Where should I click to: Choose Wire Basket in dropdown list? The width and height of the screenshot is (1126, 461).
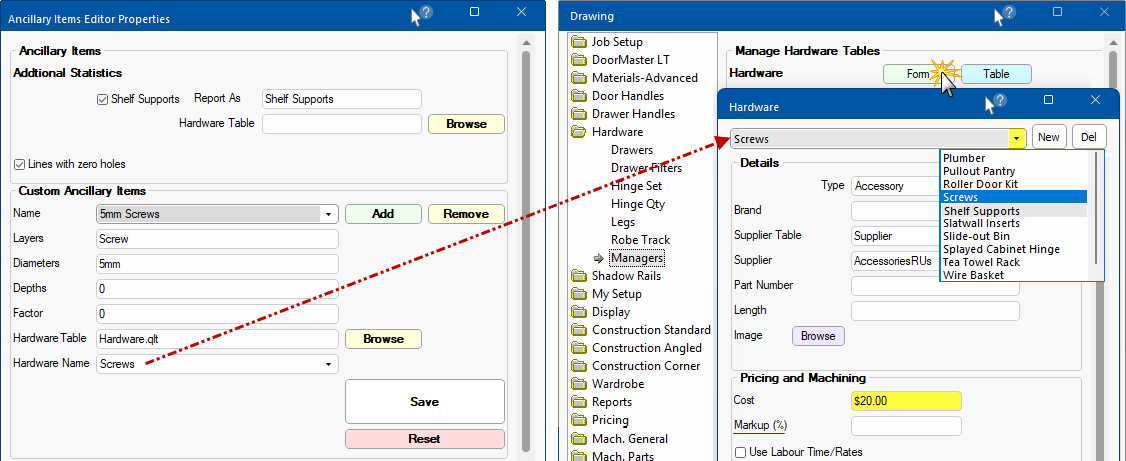[973, 275]
